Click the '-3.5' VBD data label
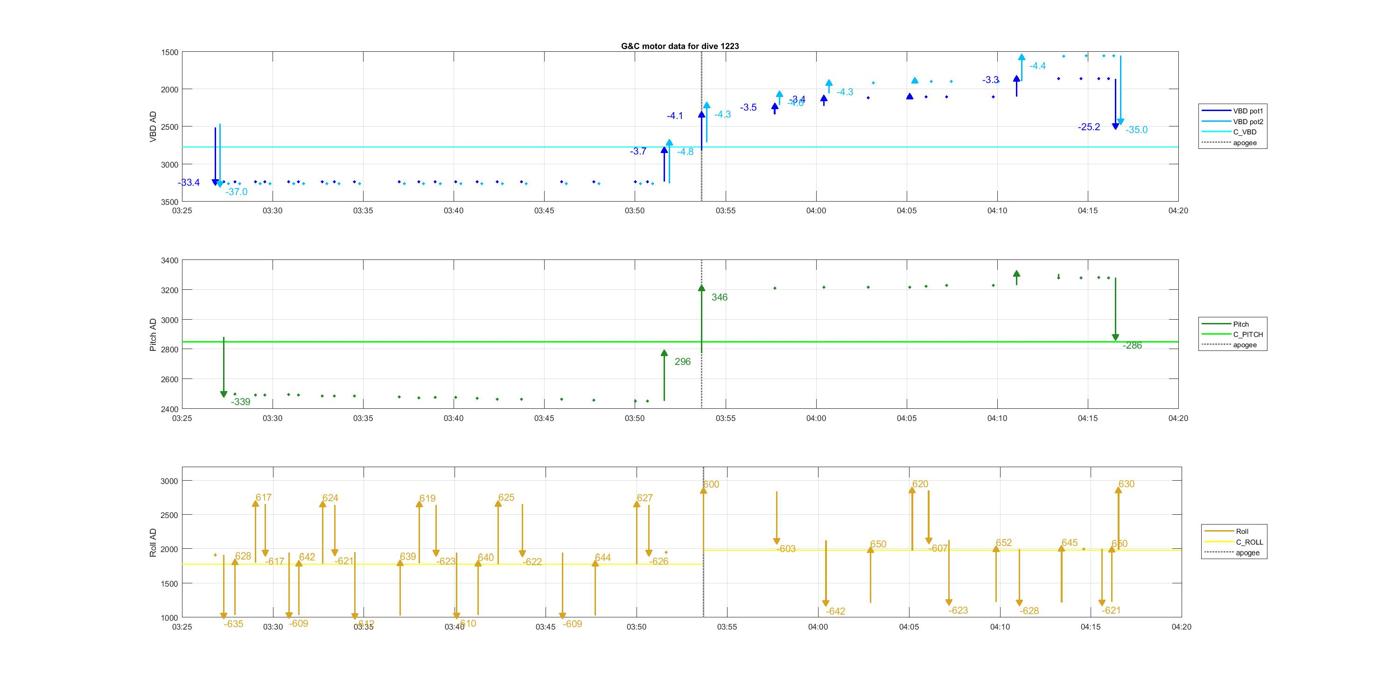The width and height of the screenshot is (1400, 693). point(748,107)
